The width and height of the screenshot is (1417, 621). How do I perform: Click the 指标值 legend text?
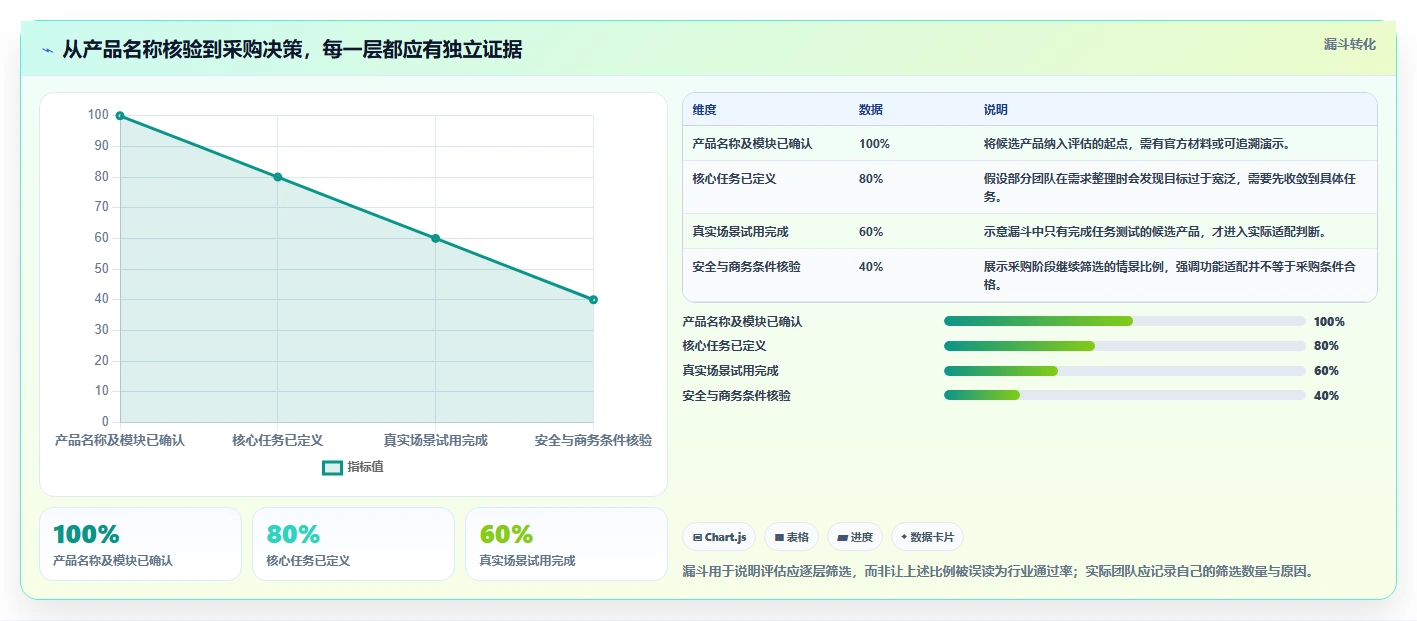click(x=365, y=467)
